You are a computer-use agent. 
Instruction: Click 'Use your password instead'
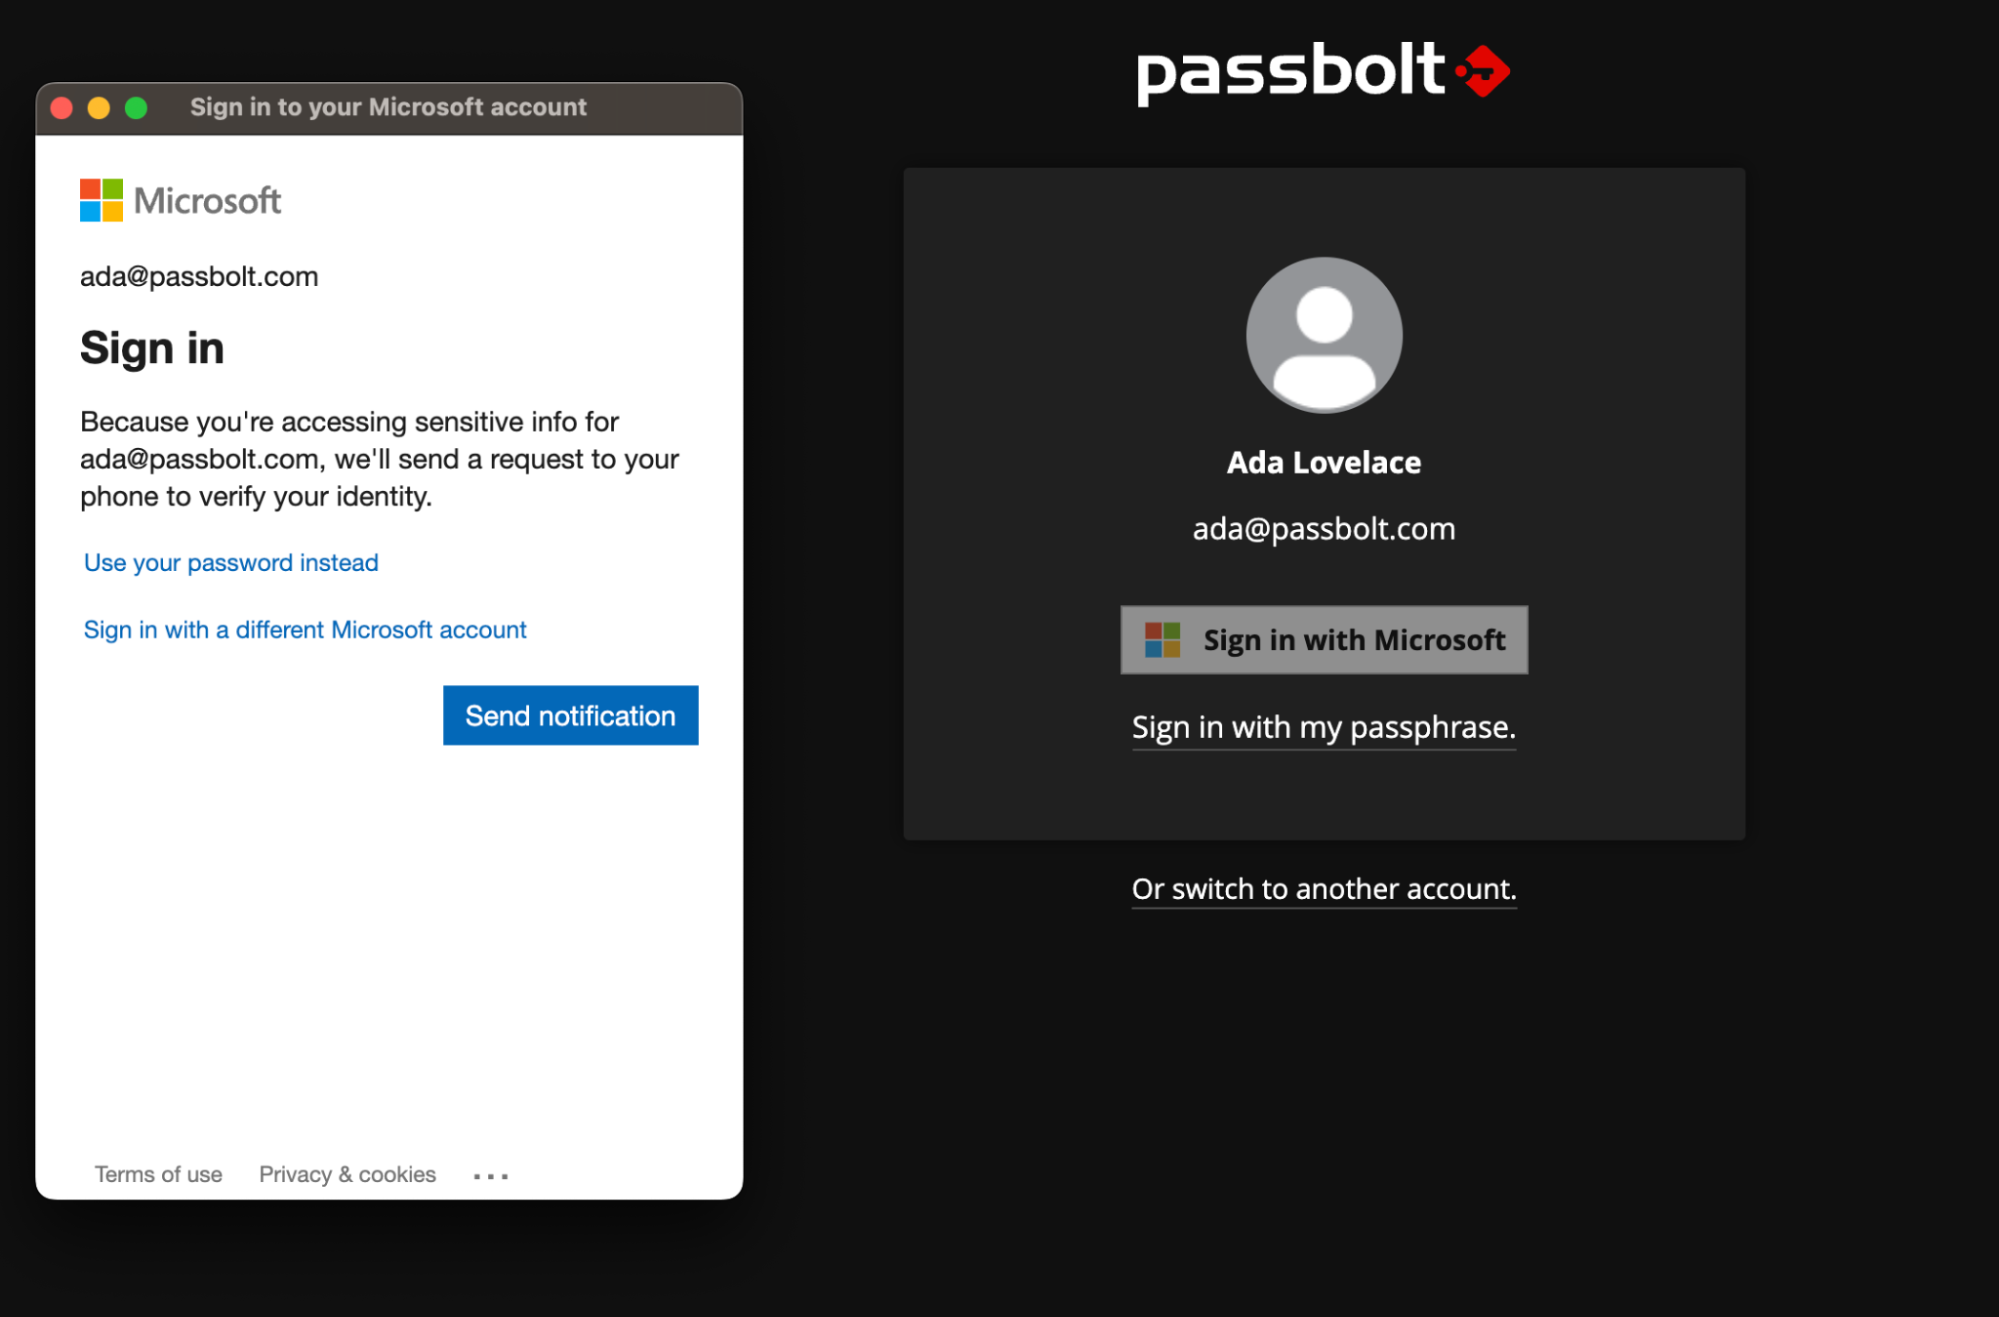pos(231,562)
